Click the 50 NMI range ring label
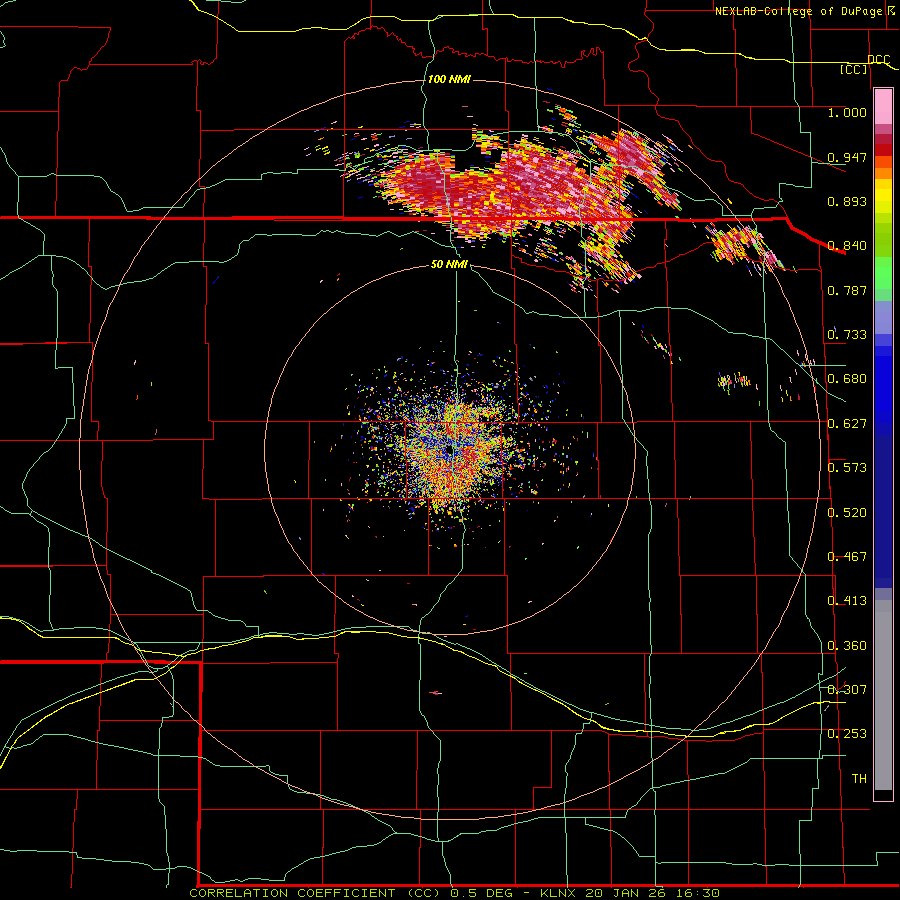 449,265
